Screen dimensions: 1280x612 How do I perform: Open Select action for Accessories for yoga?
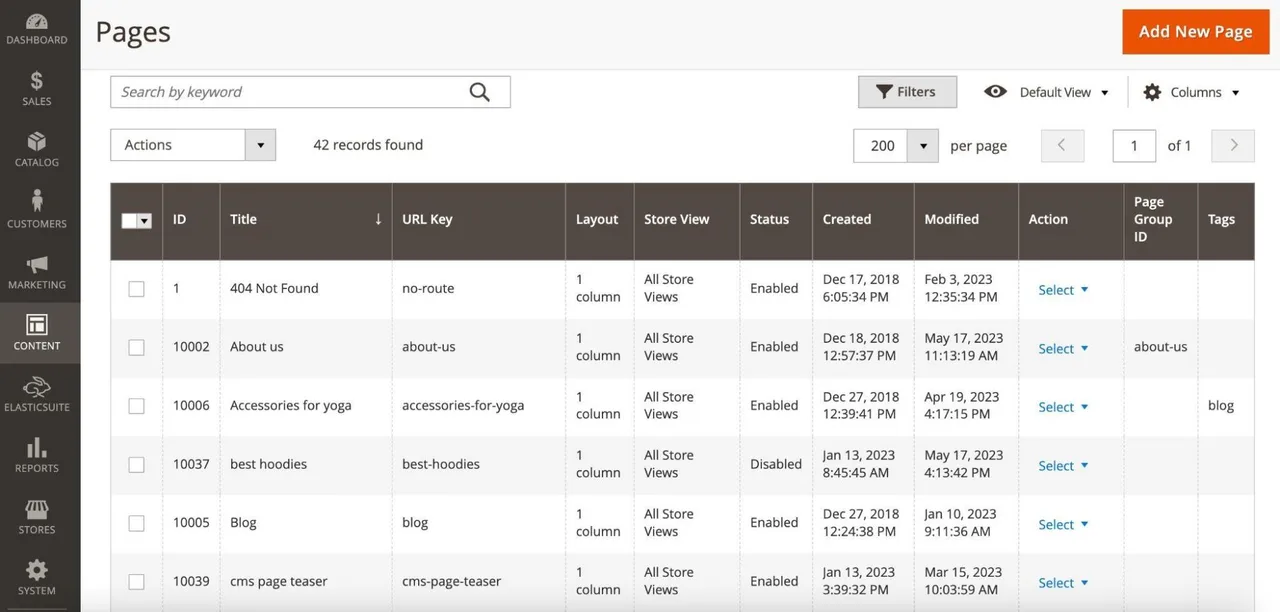(1063, 407)
